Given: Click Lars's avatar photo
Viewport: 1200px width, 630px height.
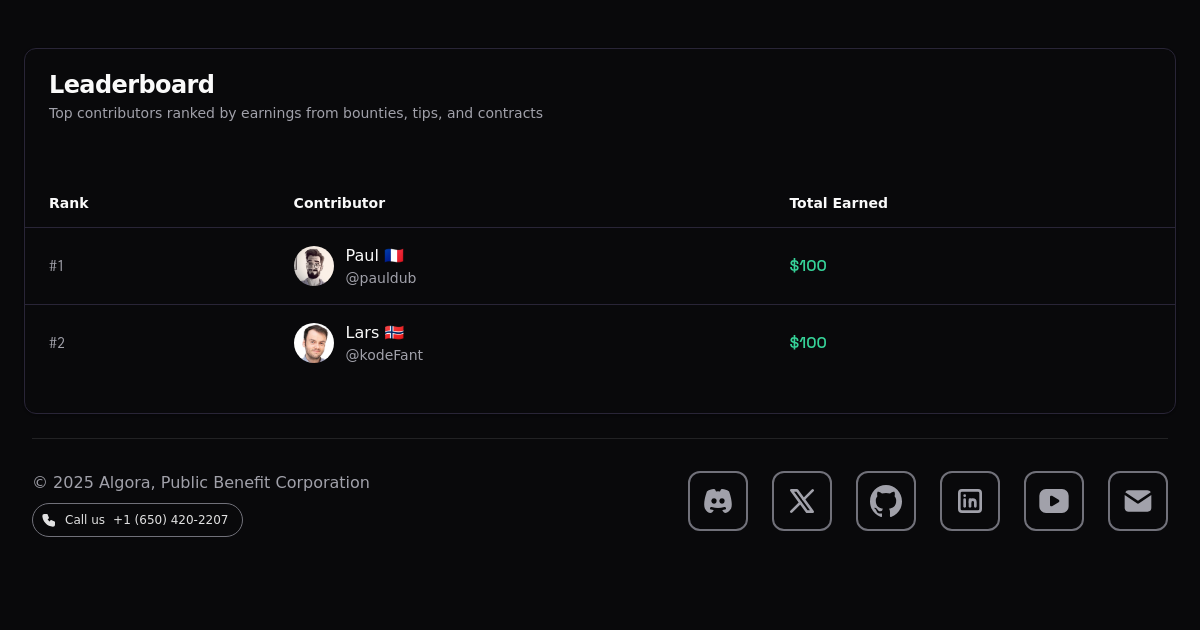Looking at the screenshot, I should pos(313,342).
